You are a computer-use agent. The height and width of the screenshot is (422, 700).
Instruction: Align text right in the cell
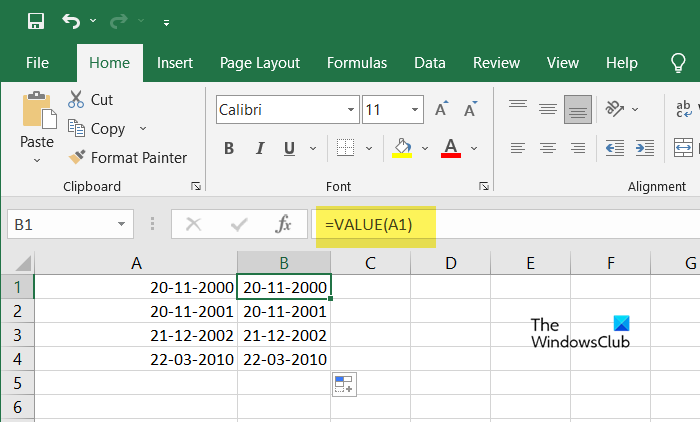(x=578, y=148)
